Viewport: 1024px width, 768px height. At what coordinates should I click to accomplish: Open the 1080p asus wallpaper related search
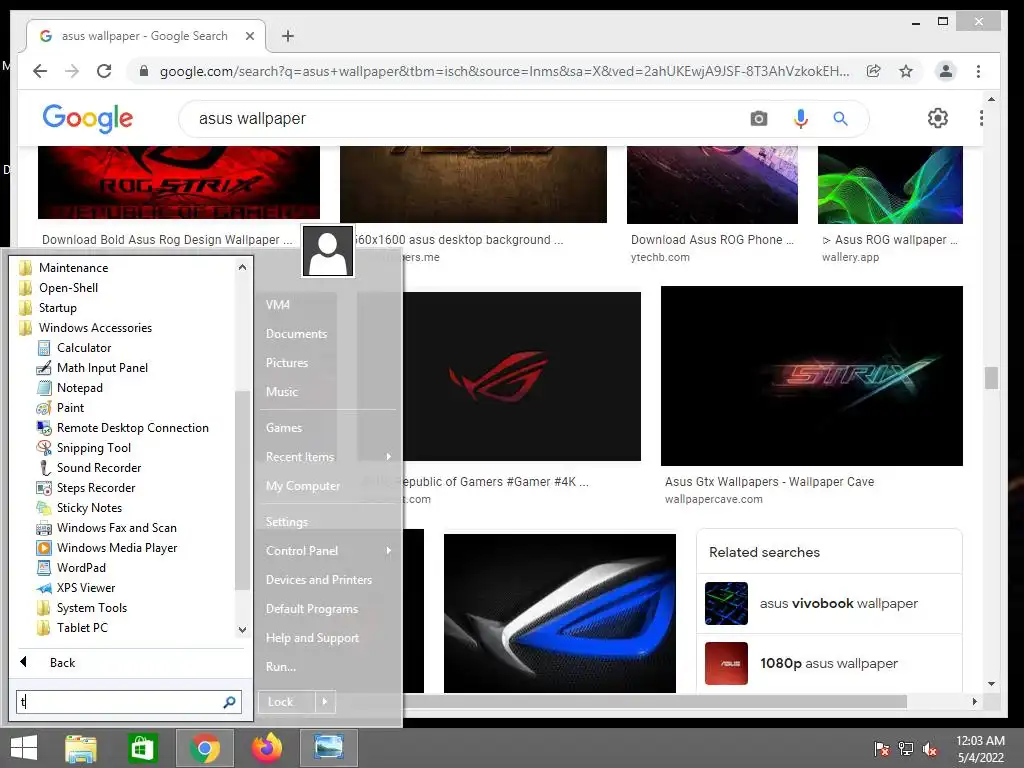click(x=829, y=664)
